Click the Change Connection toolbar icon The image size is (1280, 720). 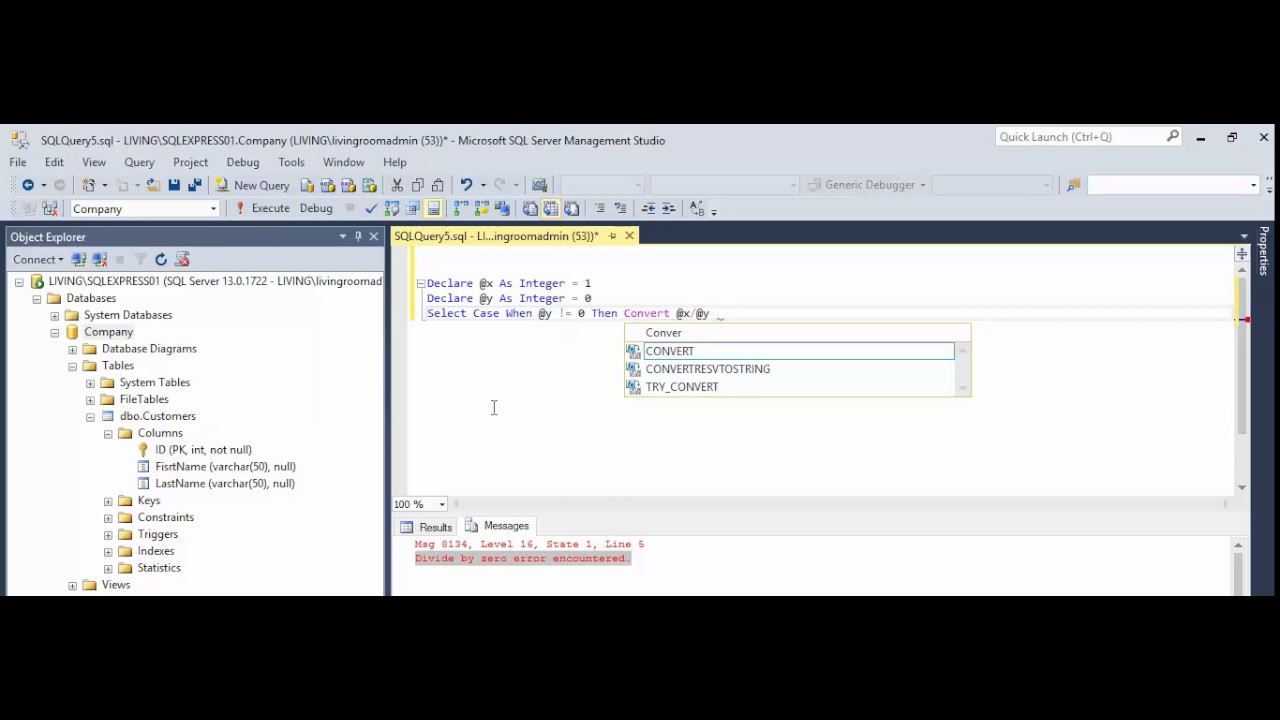50,208
